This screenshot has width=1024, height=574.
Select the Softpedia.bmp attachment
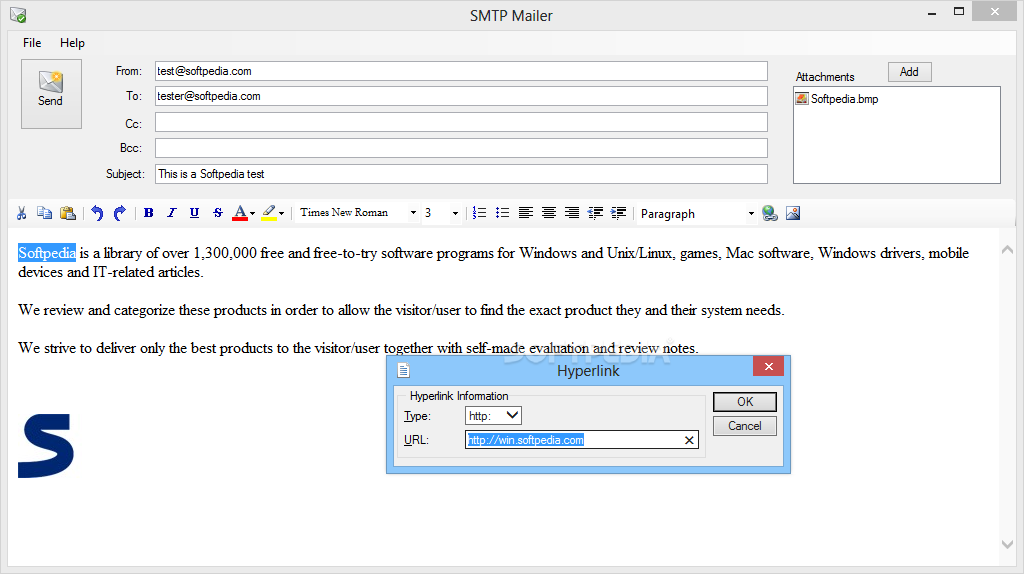[x=837, y=99]
